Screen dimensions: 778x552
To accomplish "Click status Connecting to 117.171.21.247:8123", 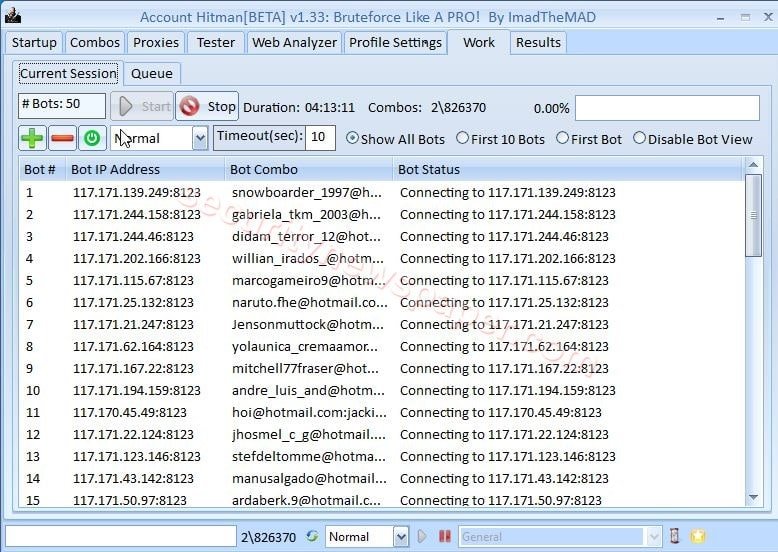I will tap(504, 324).
